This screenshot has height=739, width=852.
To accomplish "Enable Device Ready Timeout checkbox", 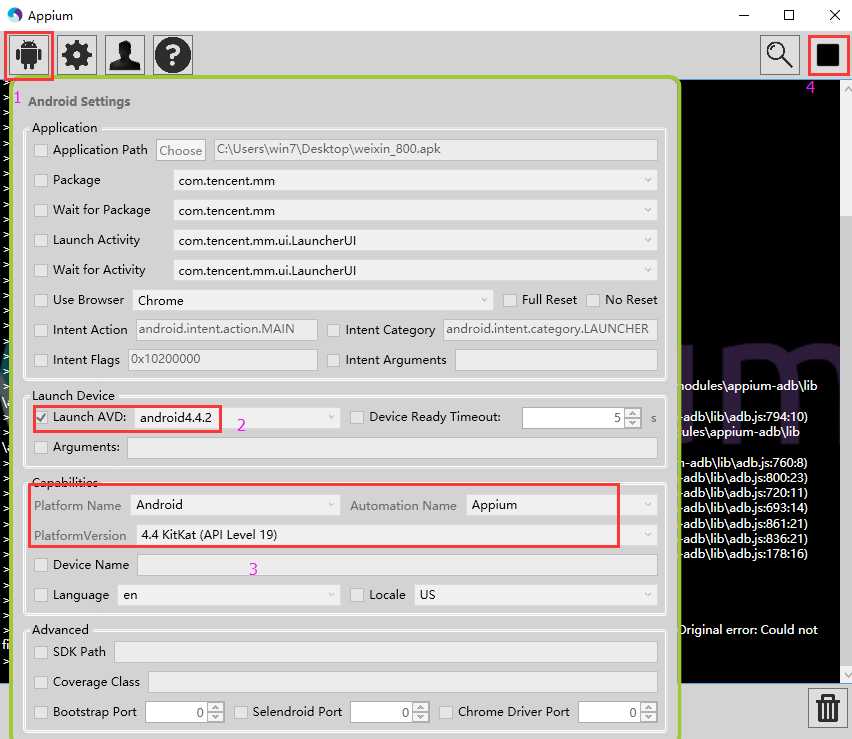I will [x=357, y=417].
